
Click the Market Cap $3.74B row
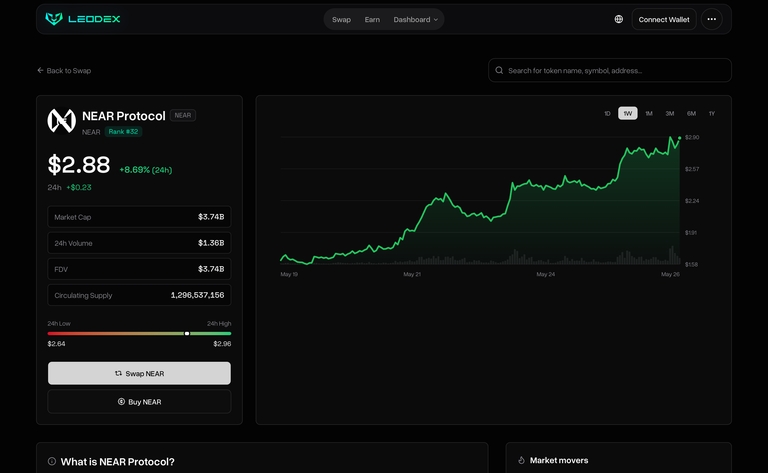click(x=139, y=217)
